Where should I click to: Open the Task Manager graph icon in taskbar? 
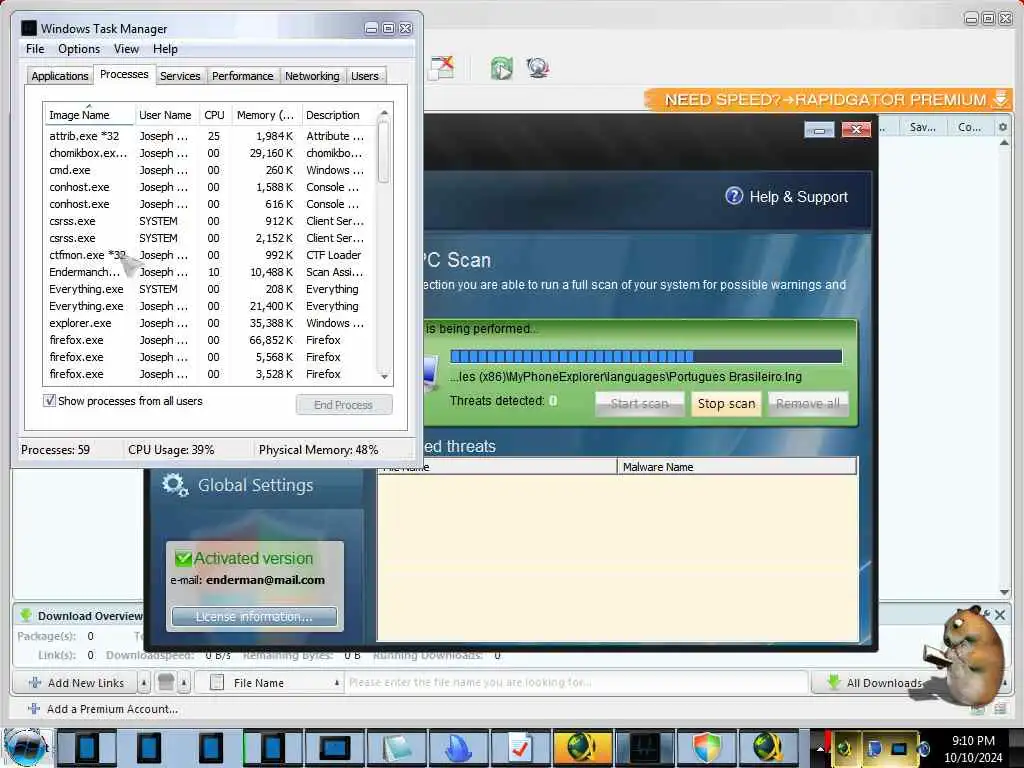point(645,748)
